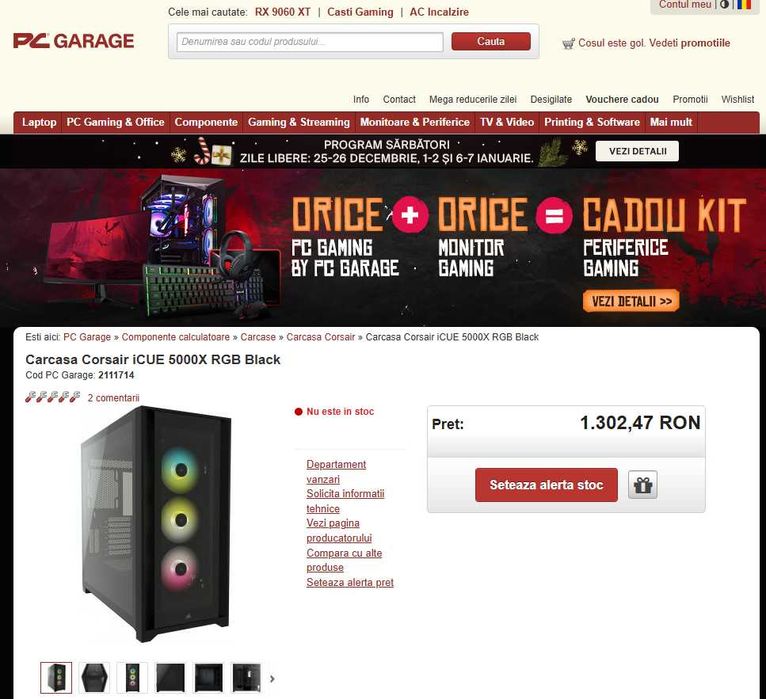
Task: Focus the product search input field
Action: 310,42
